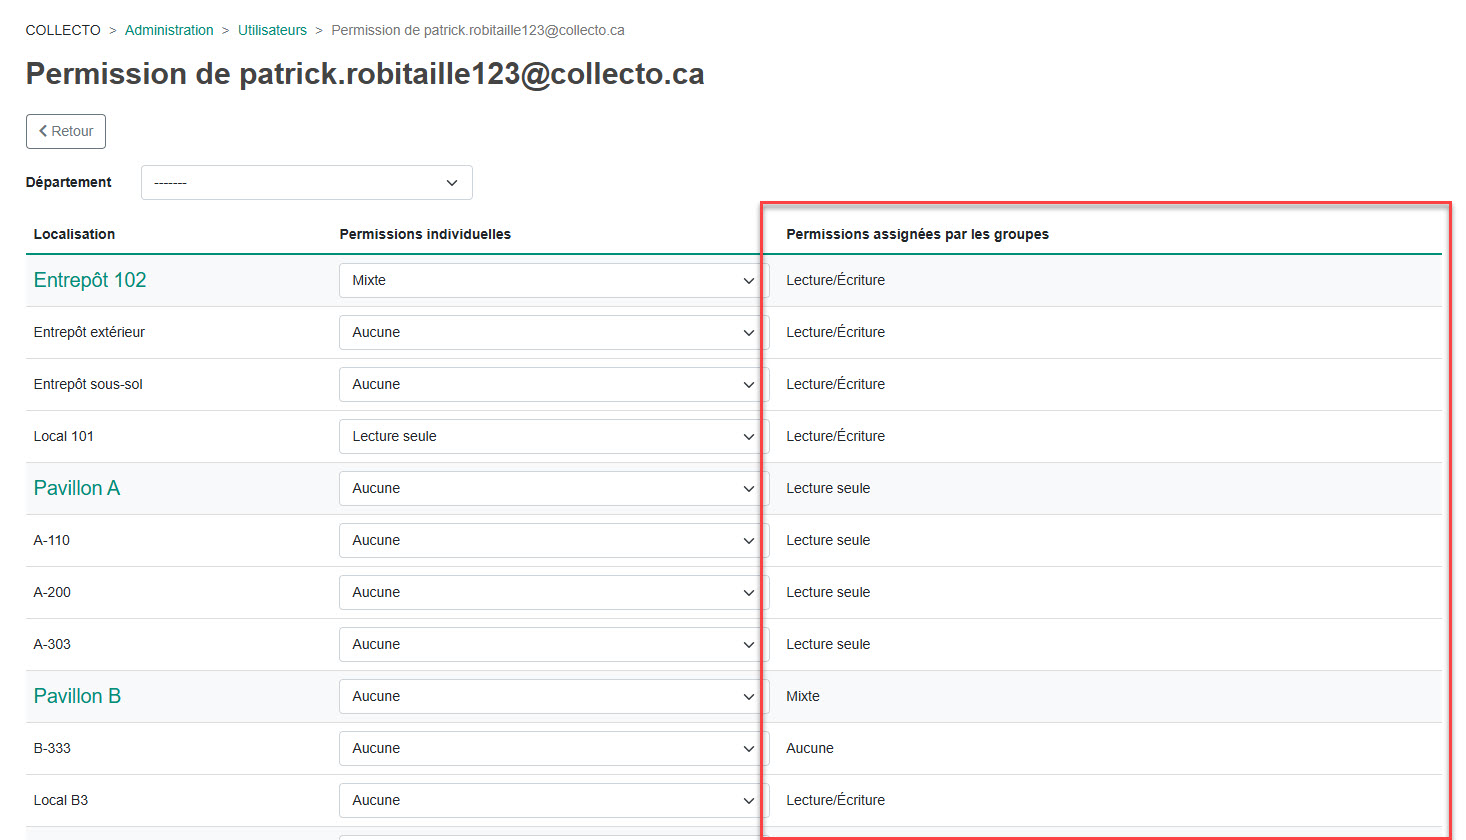Open the A-200 permission dropdown

(x=553, y=593)
